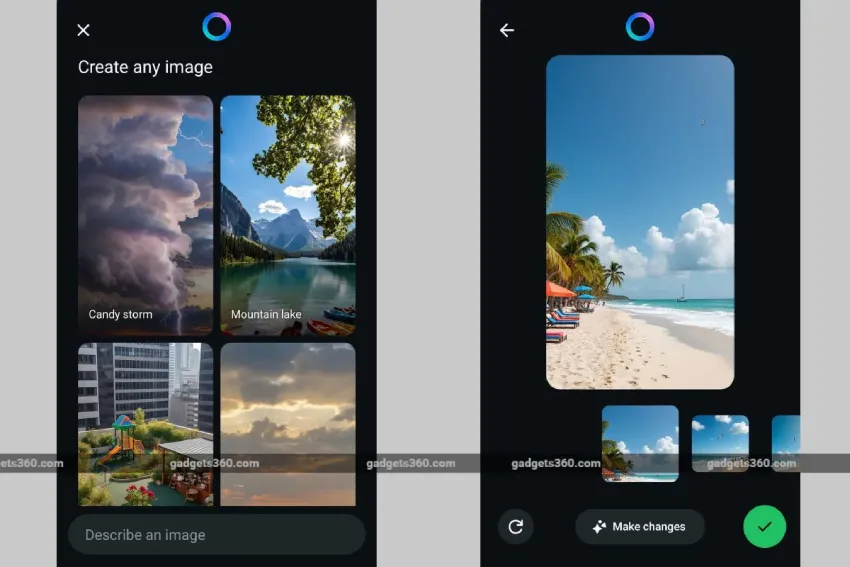850x567 pixels.
Task: Confirm the image with the green checkmark
Action: pos(764,526)
